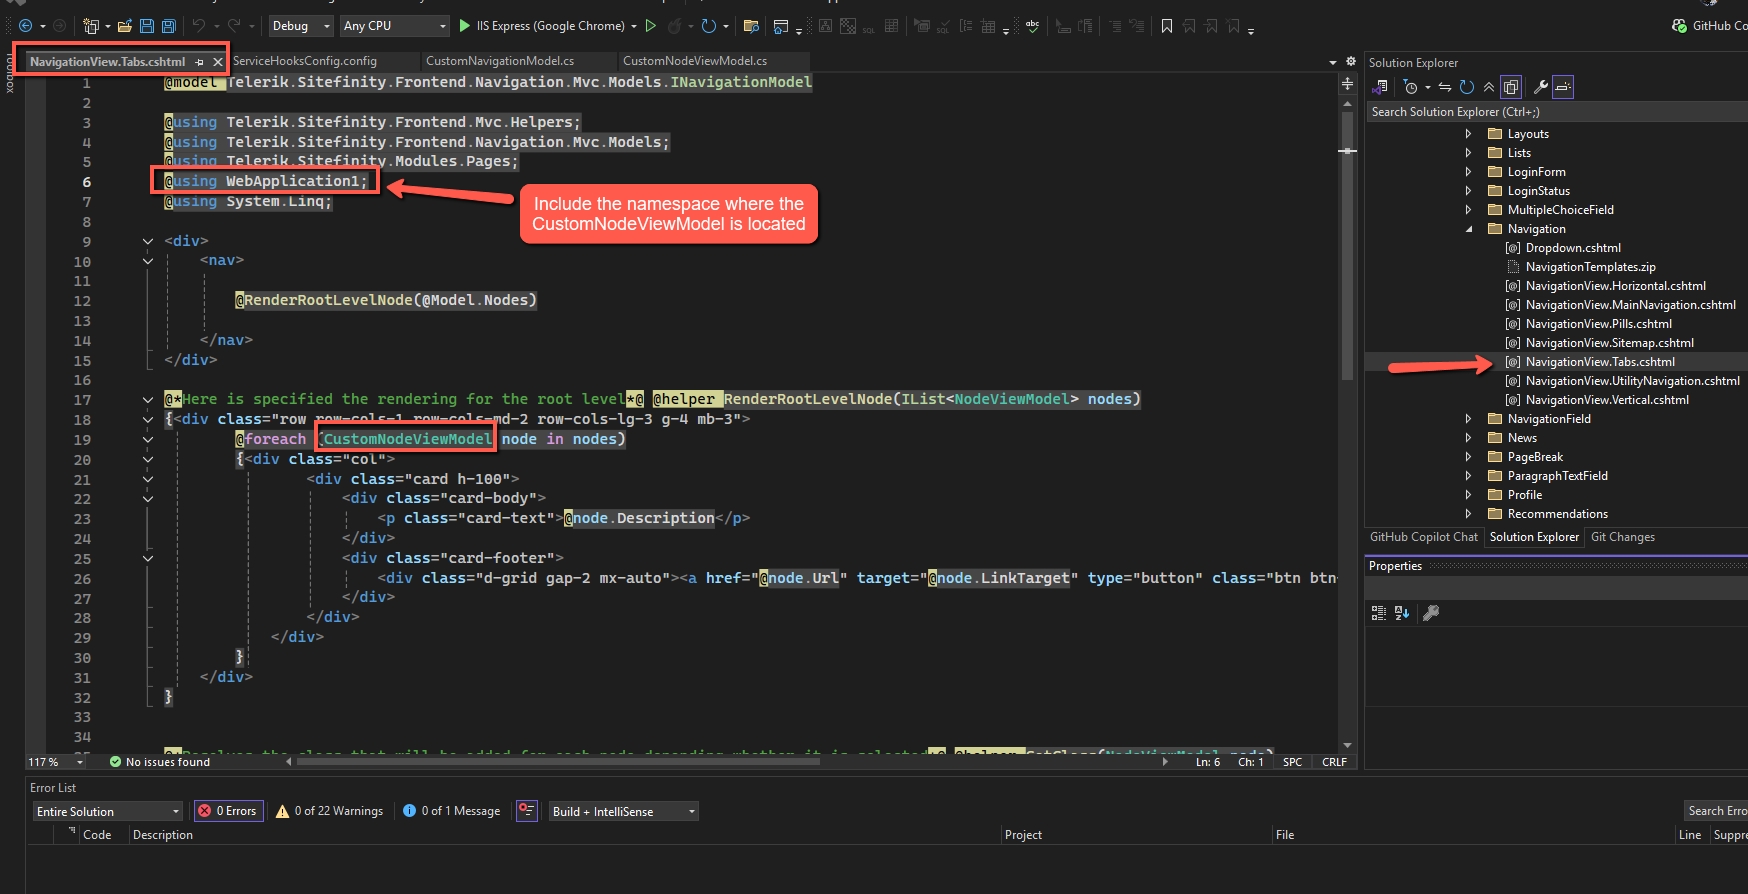1748x894 pixels.
Task: Start debugging with the green play icon
Action: tap(464, 26)
